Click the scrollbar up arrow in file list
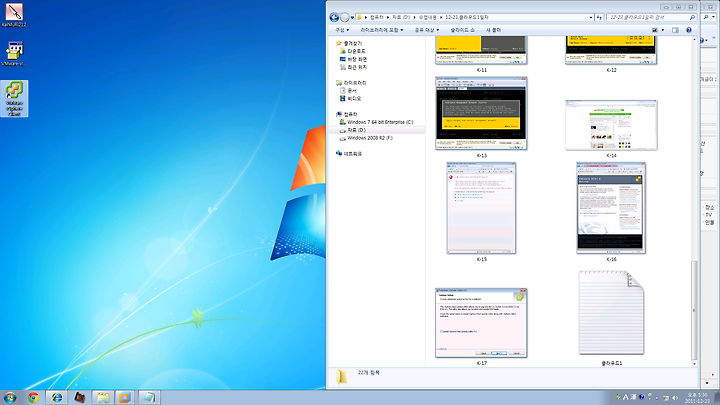Screen dimensions: 720x405 [694, 39]
